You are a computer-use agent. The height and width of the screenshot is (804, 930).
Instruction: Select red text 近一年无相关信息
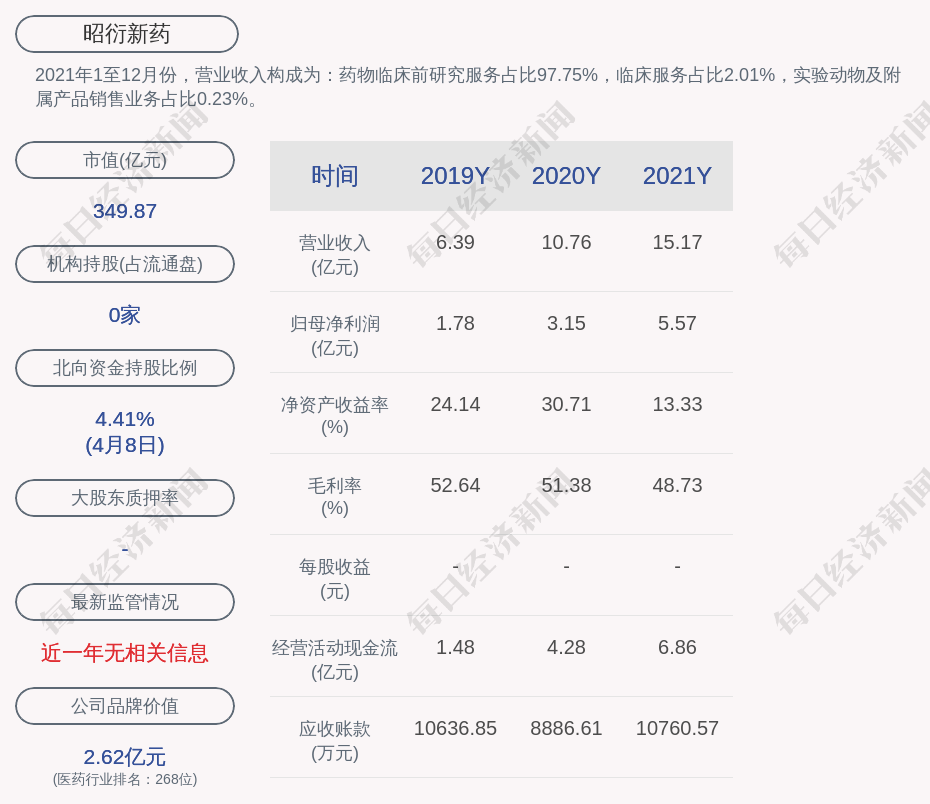point(125,653)
